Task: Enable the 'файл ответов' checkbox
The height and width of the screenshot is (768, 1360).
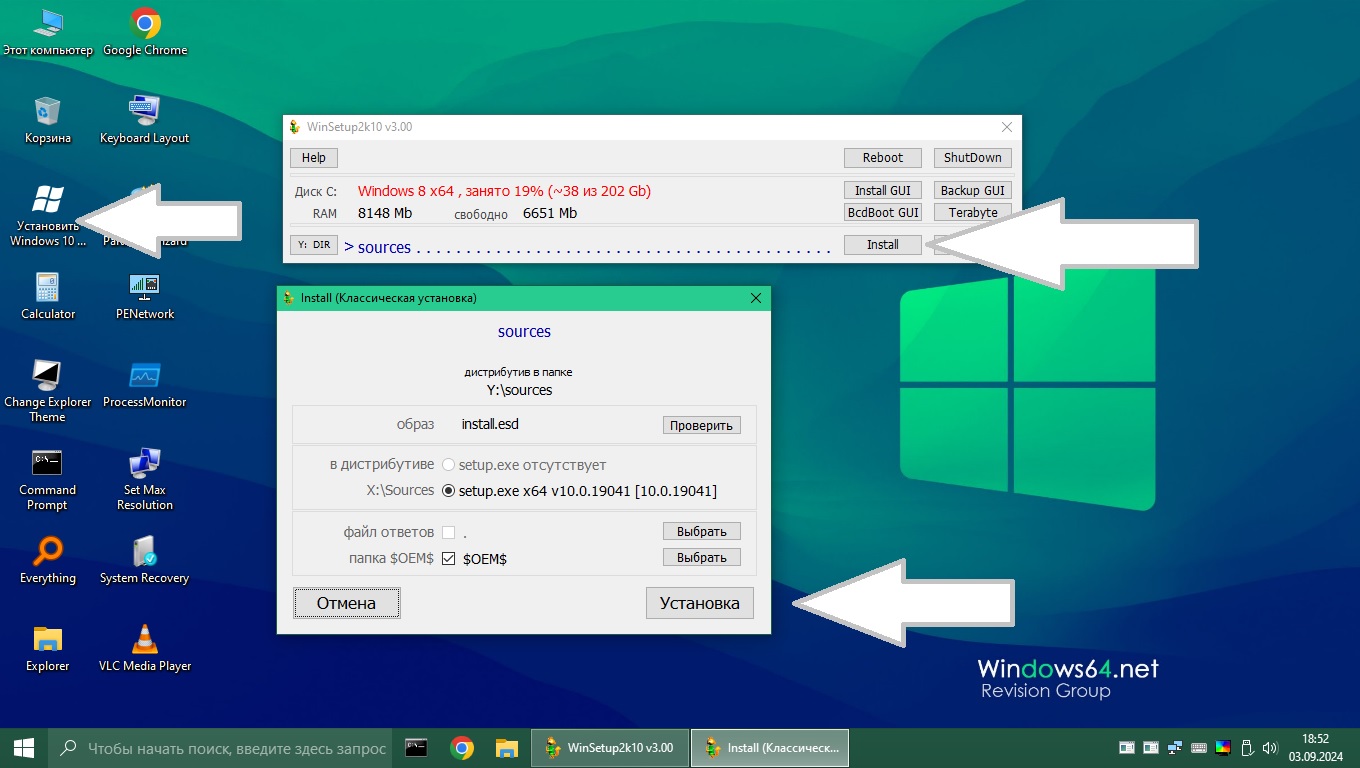Action: 447,531
